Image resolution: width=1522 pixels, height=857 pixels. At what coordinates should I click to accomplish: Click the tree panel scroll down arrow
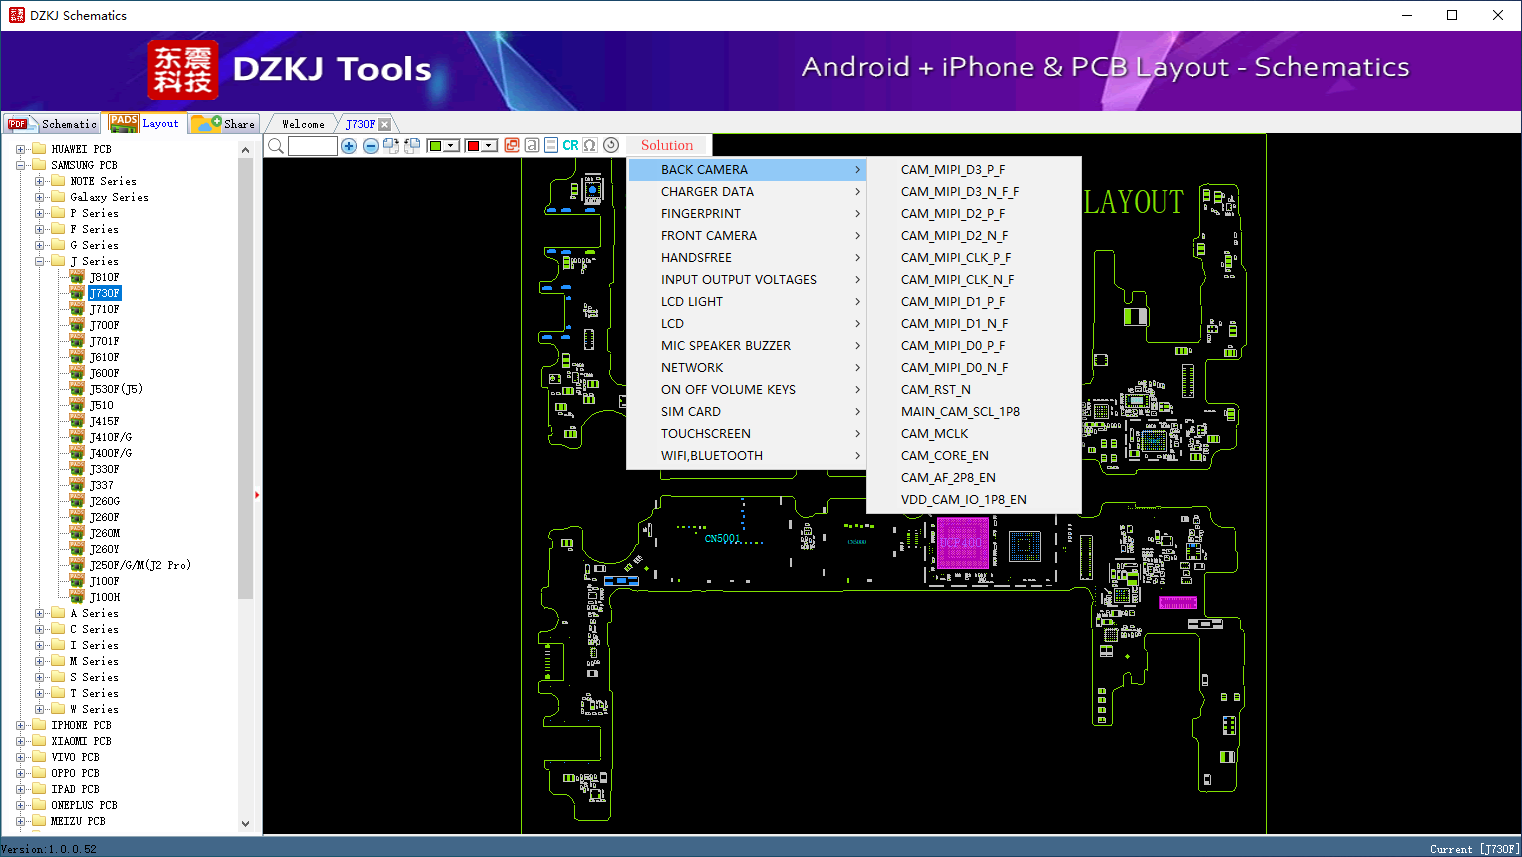point(246,824)
